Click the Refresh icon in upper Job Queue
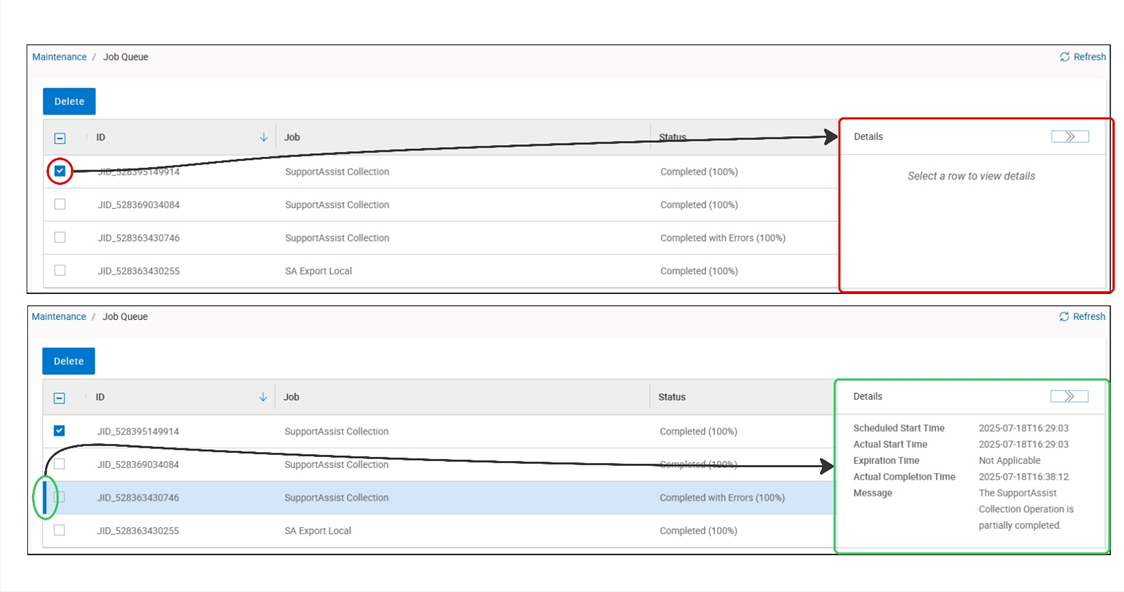Image resolution: width=1124 pixels, height=592 pixels. pos(1065,57)
